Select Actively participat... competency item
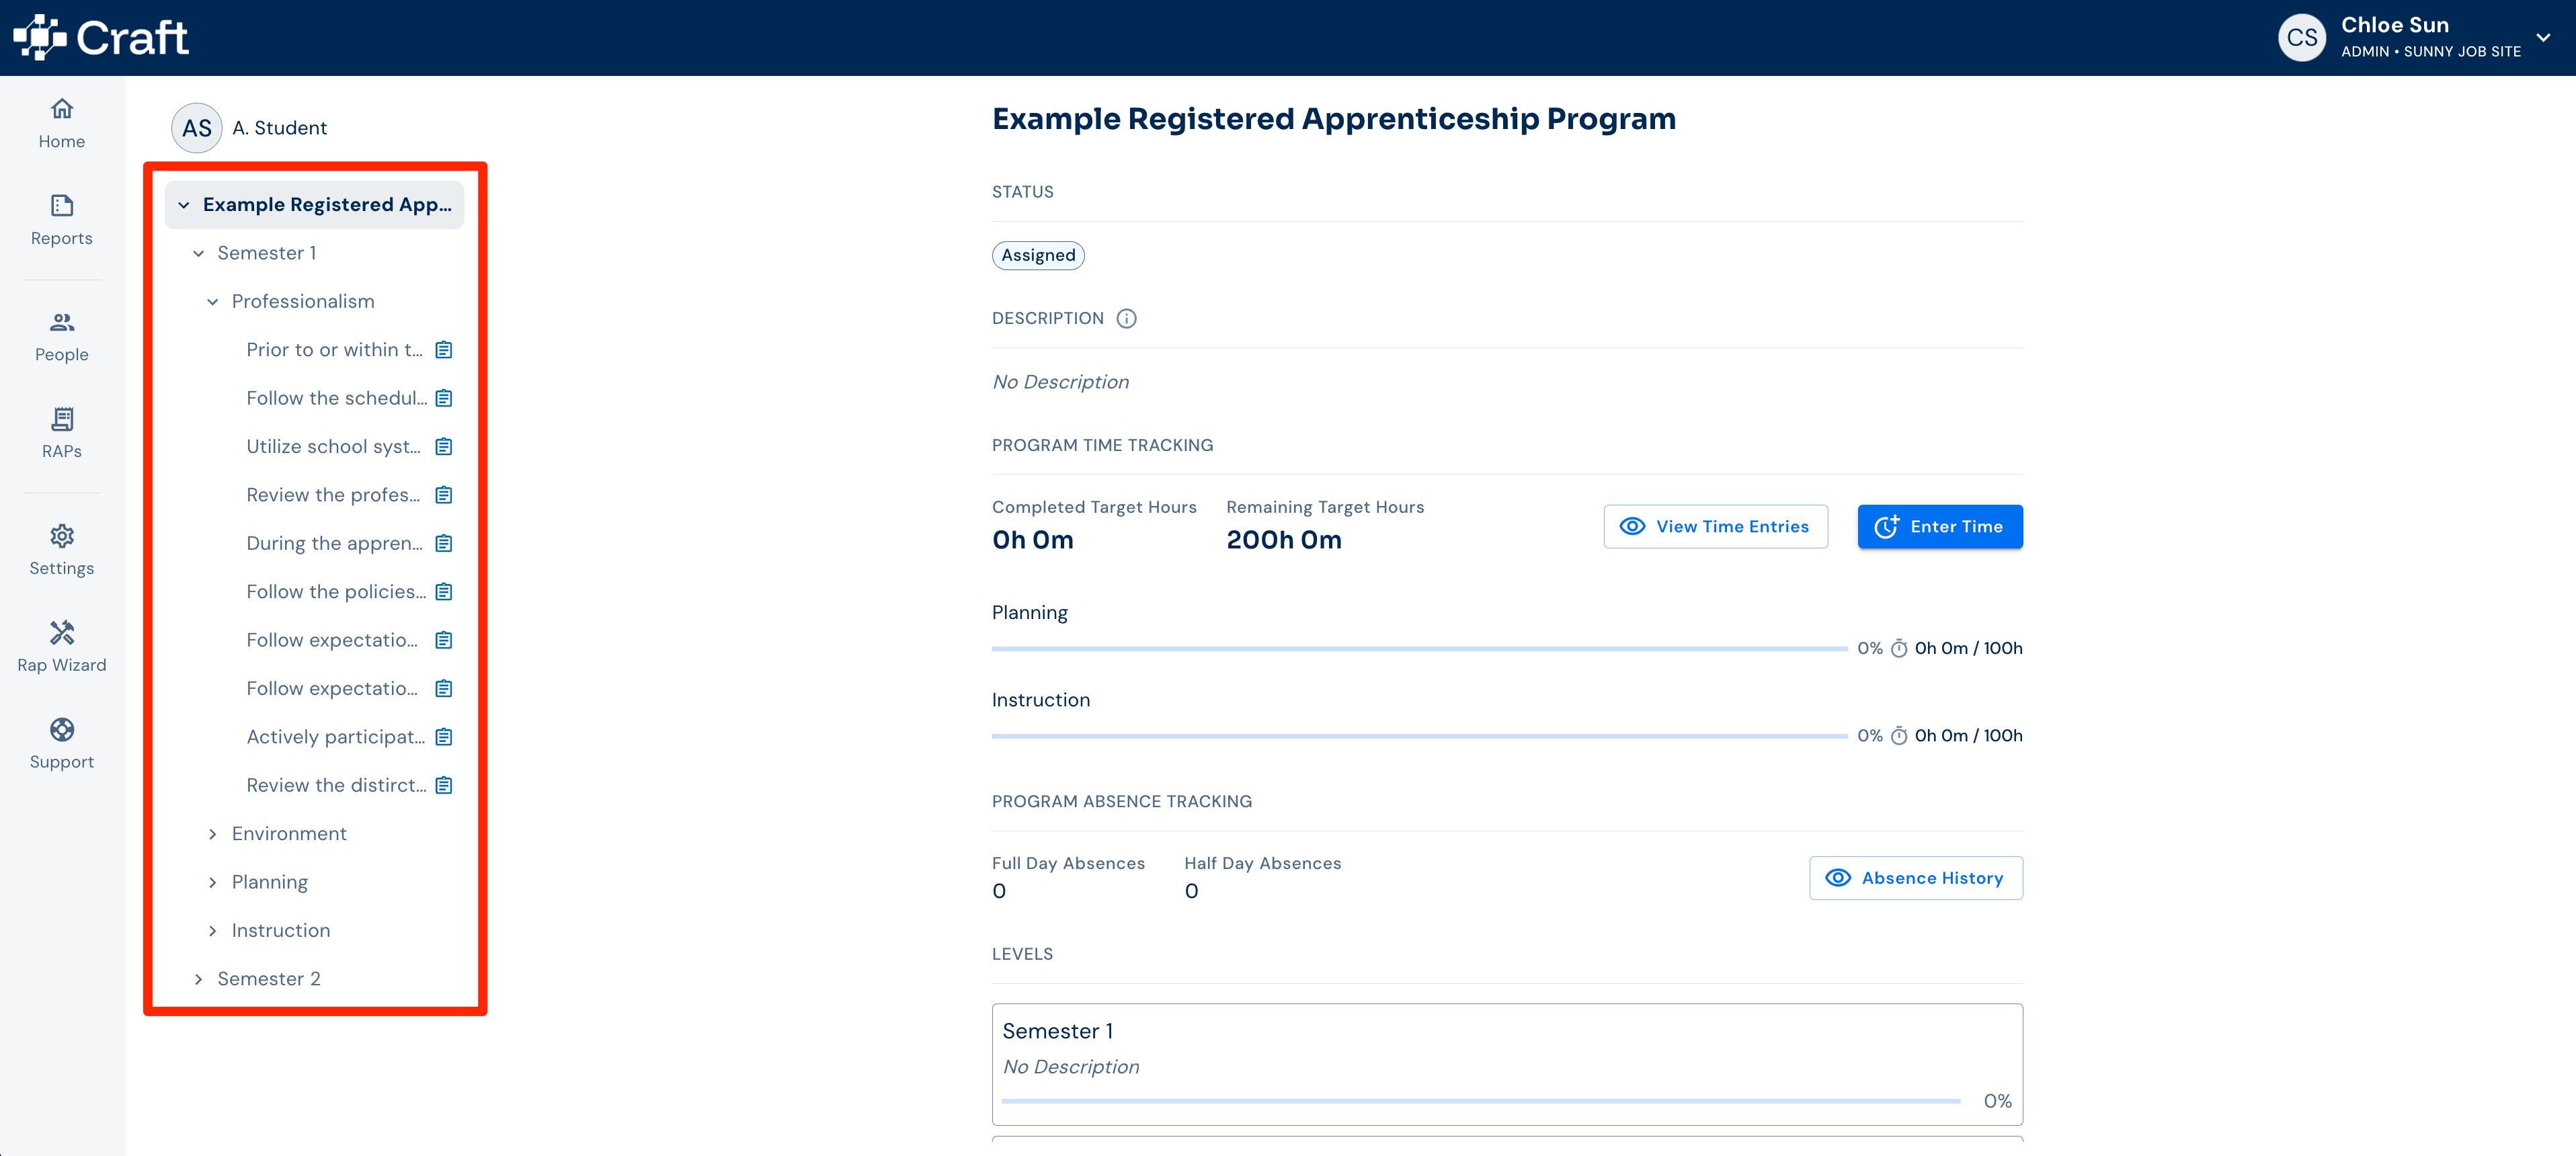 [x=335, y=737]
